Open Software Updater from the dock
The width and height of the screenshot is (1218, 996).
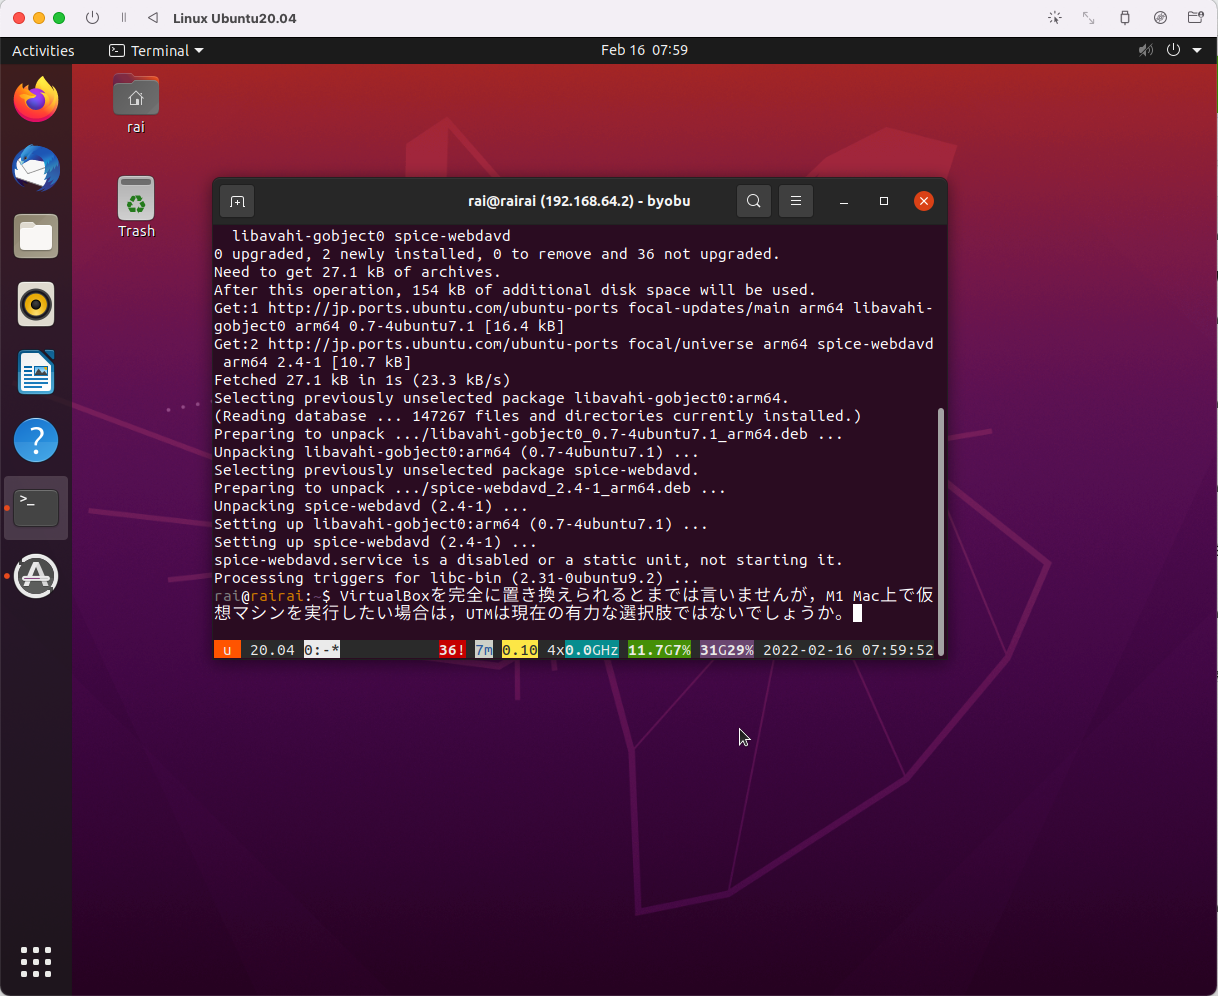click(36, 576)
